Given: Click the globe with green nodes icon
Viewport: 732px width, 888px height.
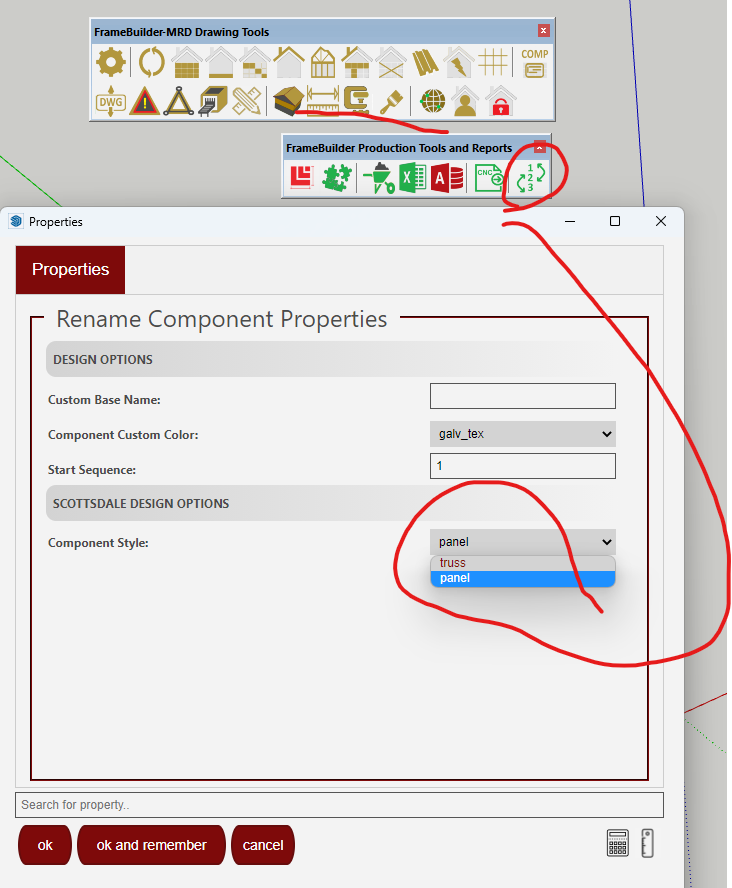Looking at the screenshot, I should pyautogui.click(x=432, y=102).
